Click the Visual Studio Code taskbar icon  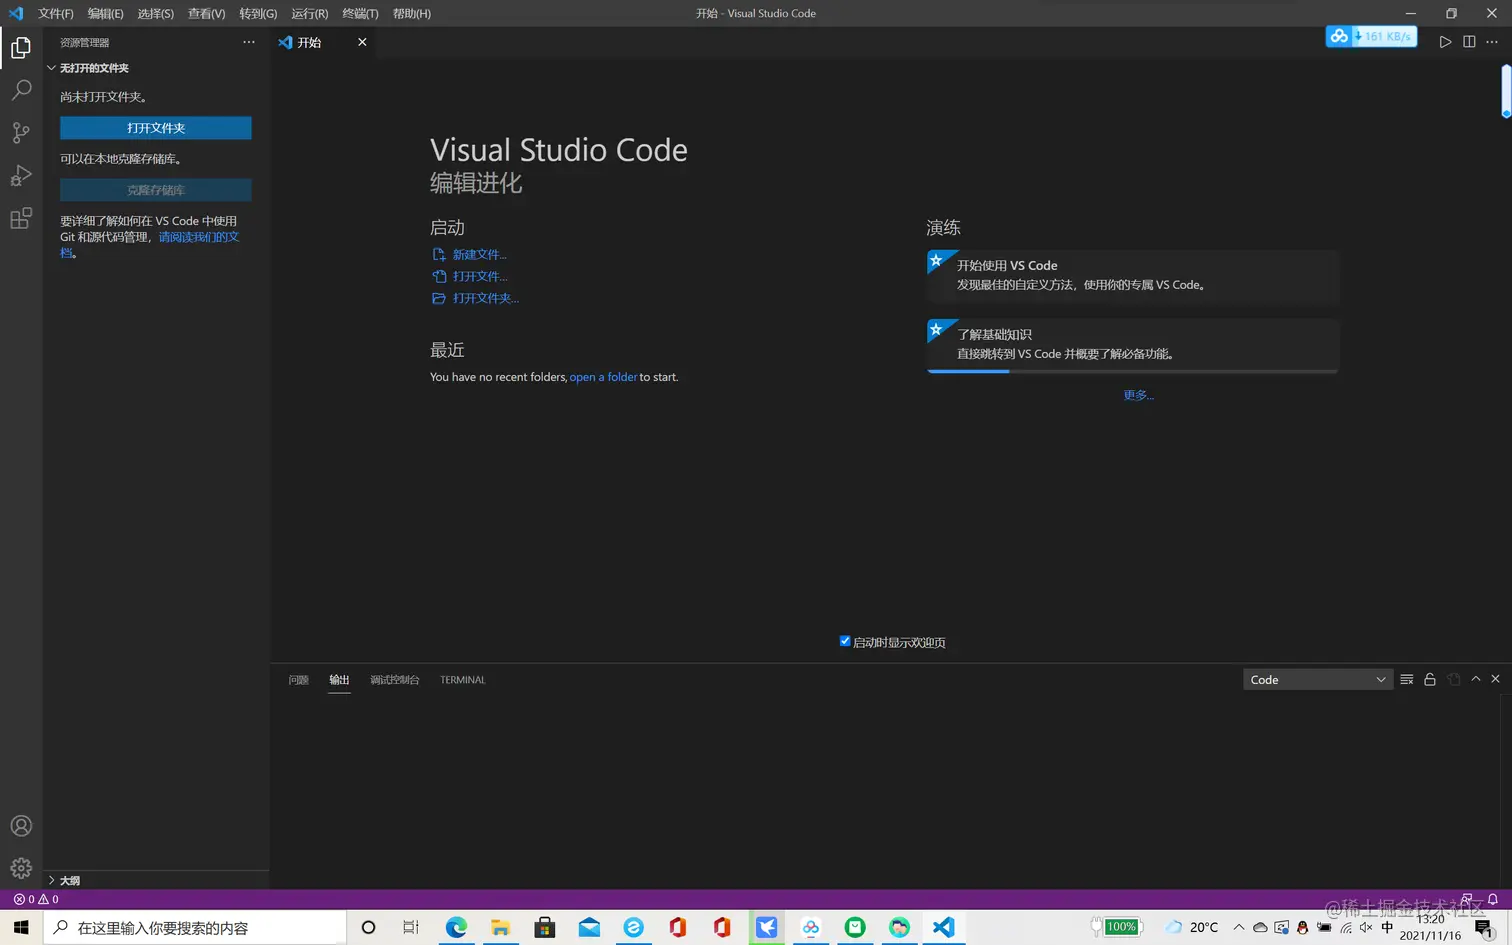(944, 927)
